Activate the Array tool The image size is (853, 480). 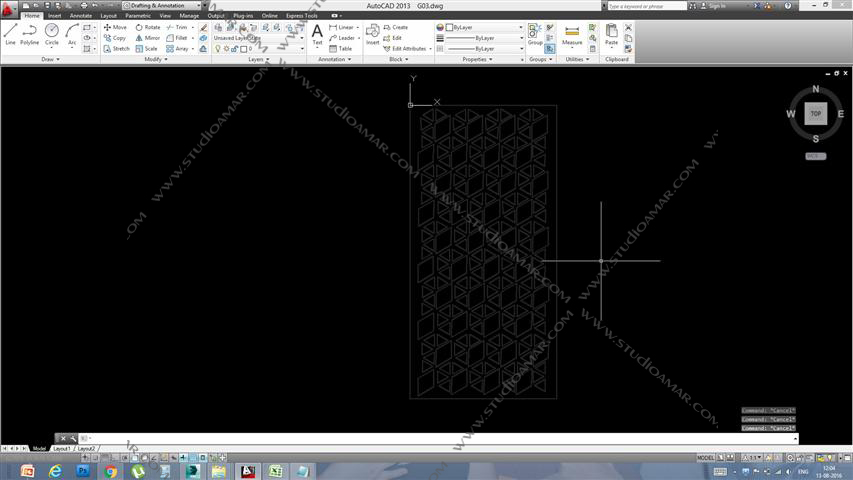178,49
